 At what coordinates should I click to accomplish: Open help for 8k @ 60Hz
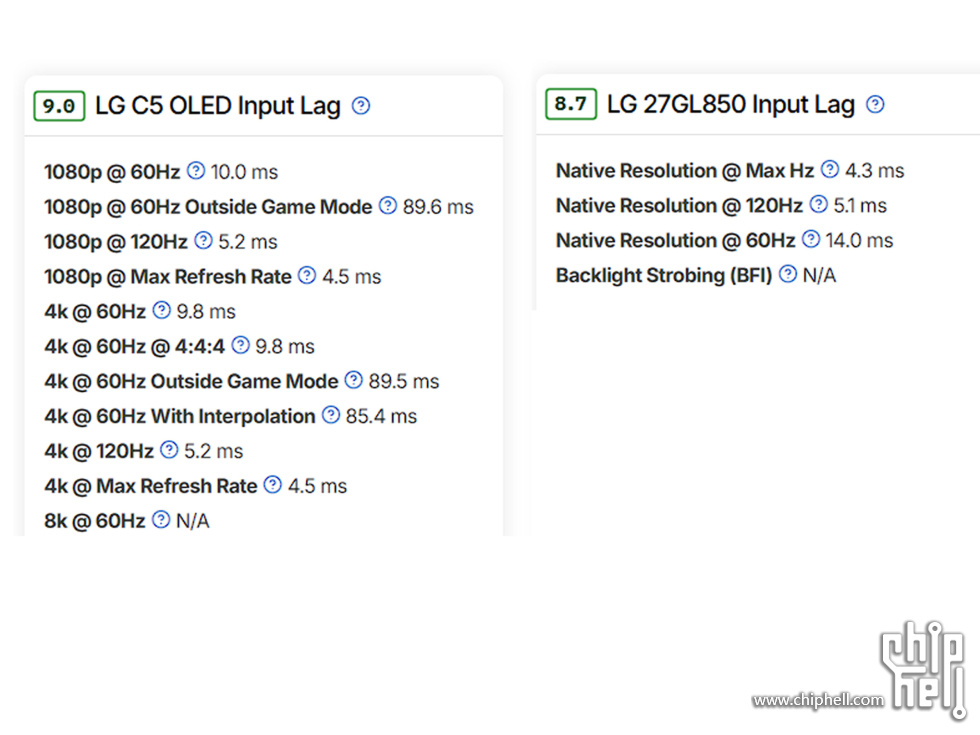click(161, 520)
